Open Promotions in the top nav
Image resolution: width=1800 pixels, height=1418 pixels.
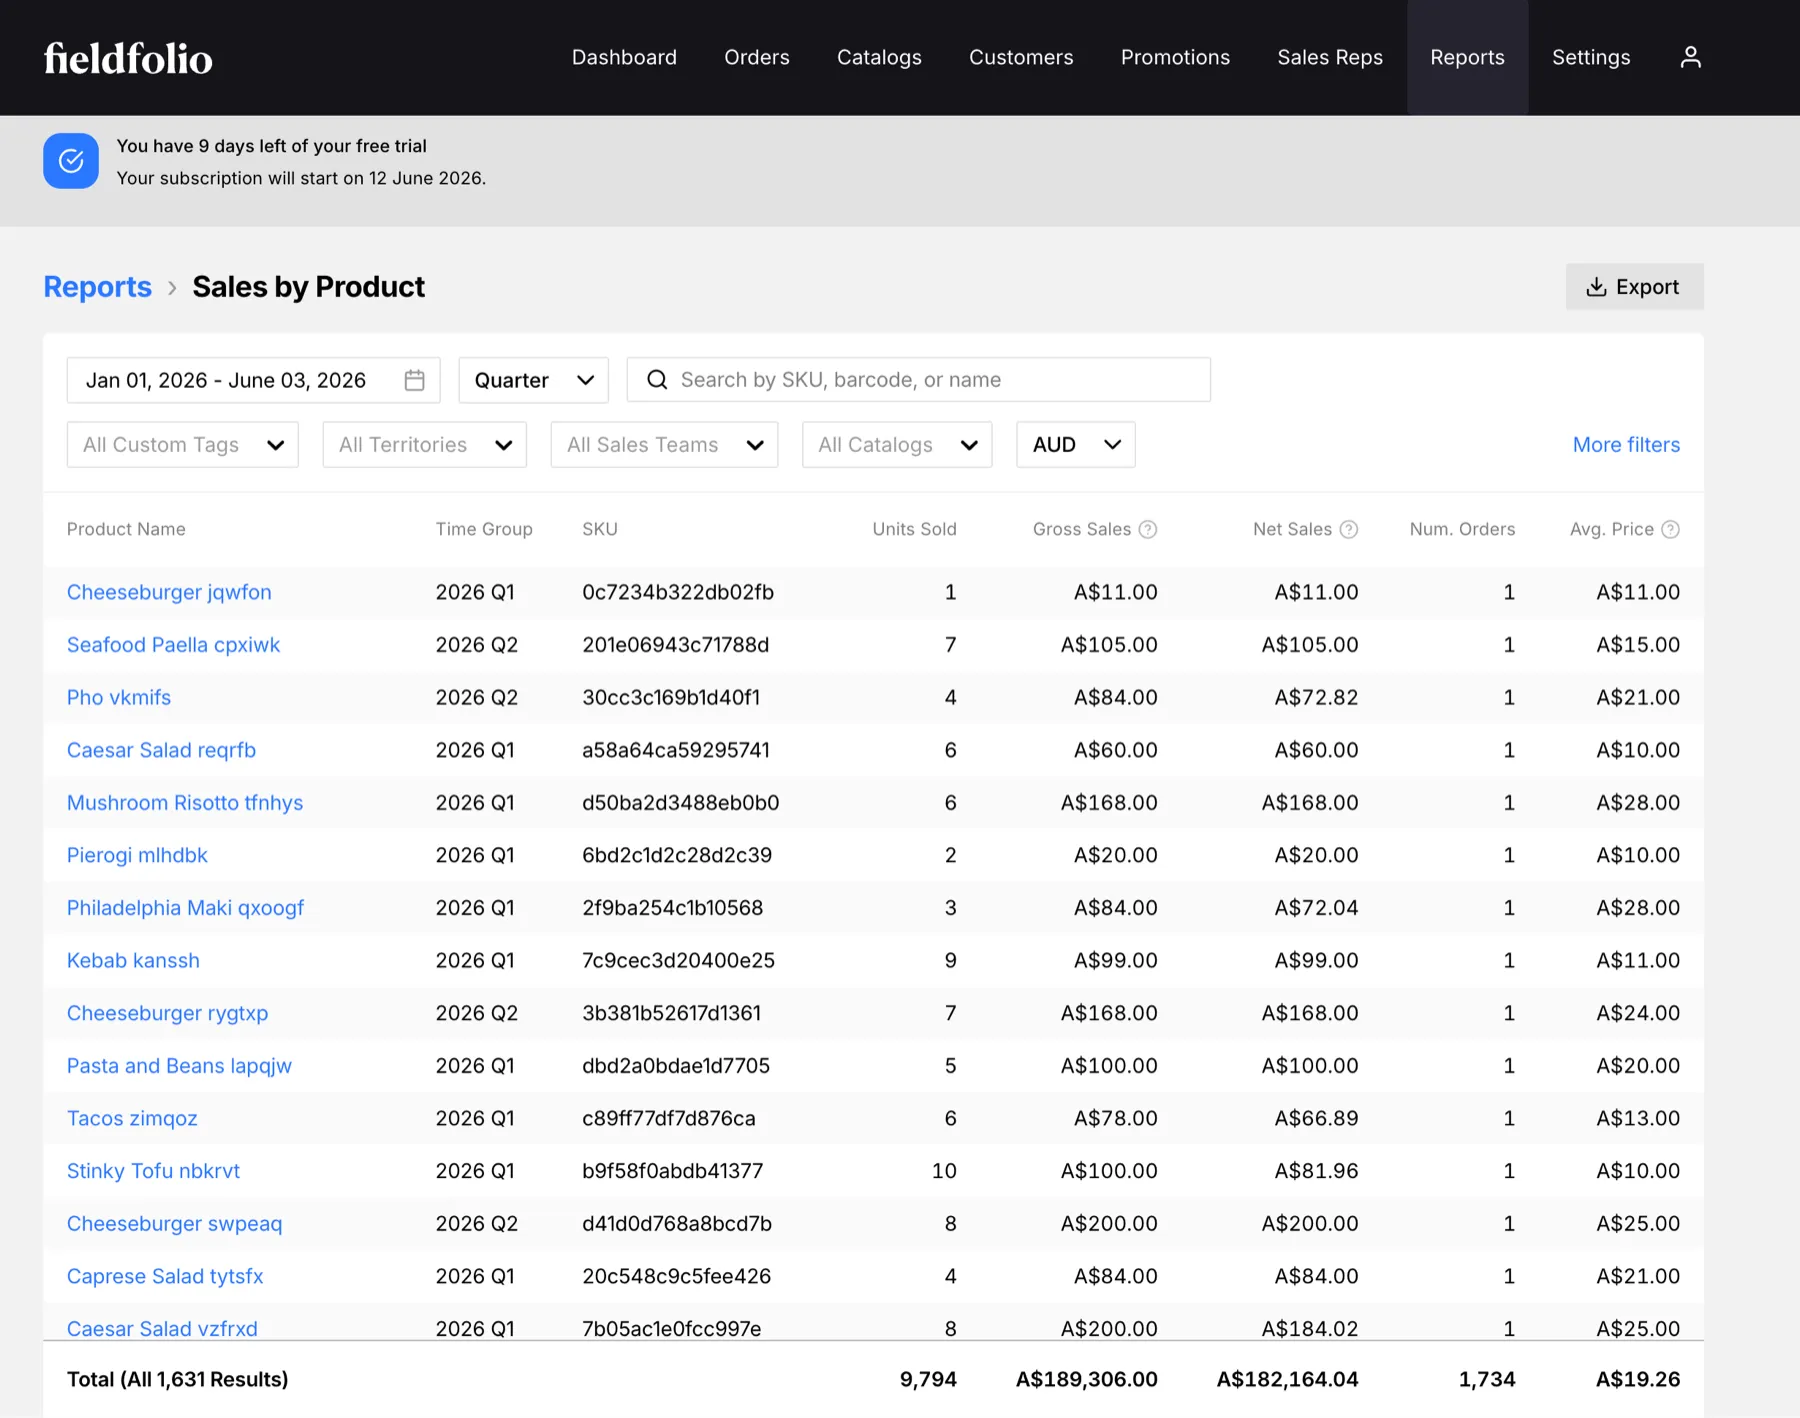click(1175, 57)
